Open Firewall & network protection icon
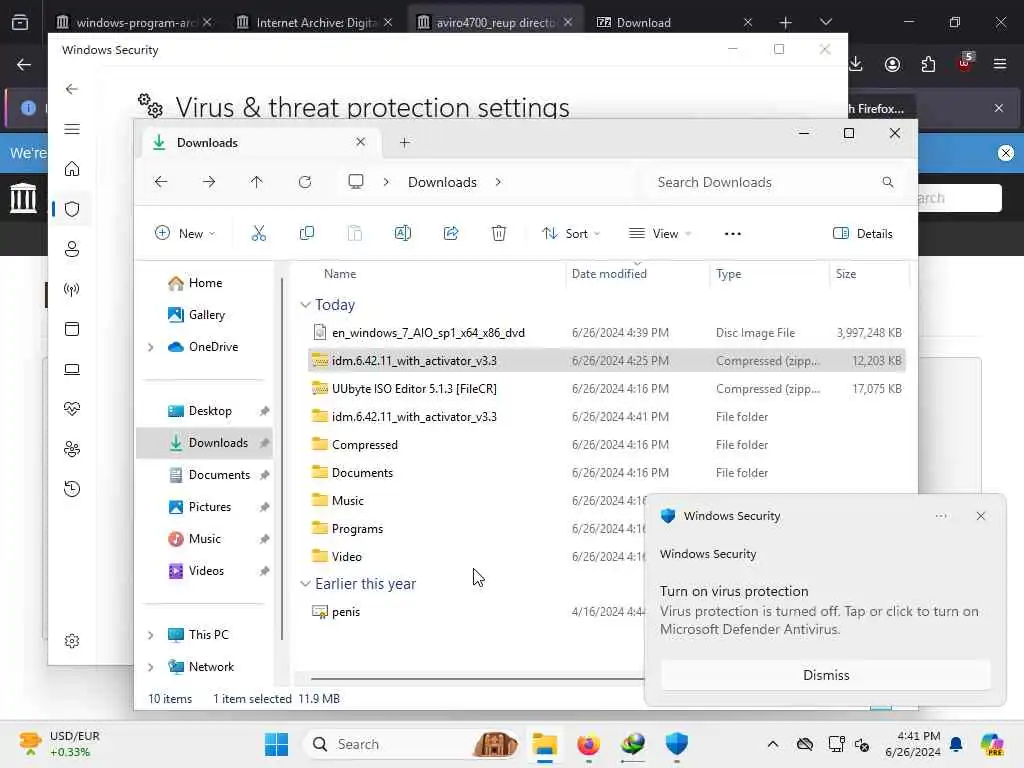The width and height of the screenshot is (1024, 768). point(72,289)
